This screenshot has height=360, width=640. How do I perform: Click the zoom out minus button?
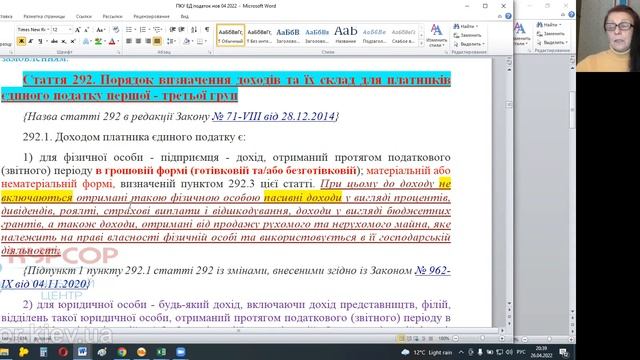(x=456, y=338)
